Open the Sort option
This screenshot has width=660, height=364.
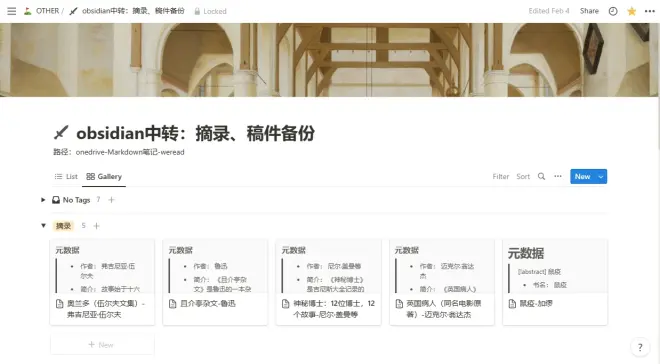(x=523, y=176)
